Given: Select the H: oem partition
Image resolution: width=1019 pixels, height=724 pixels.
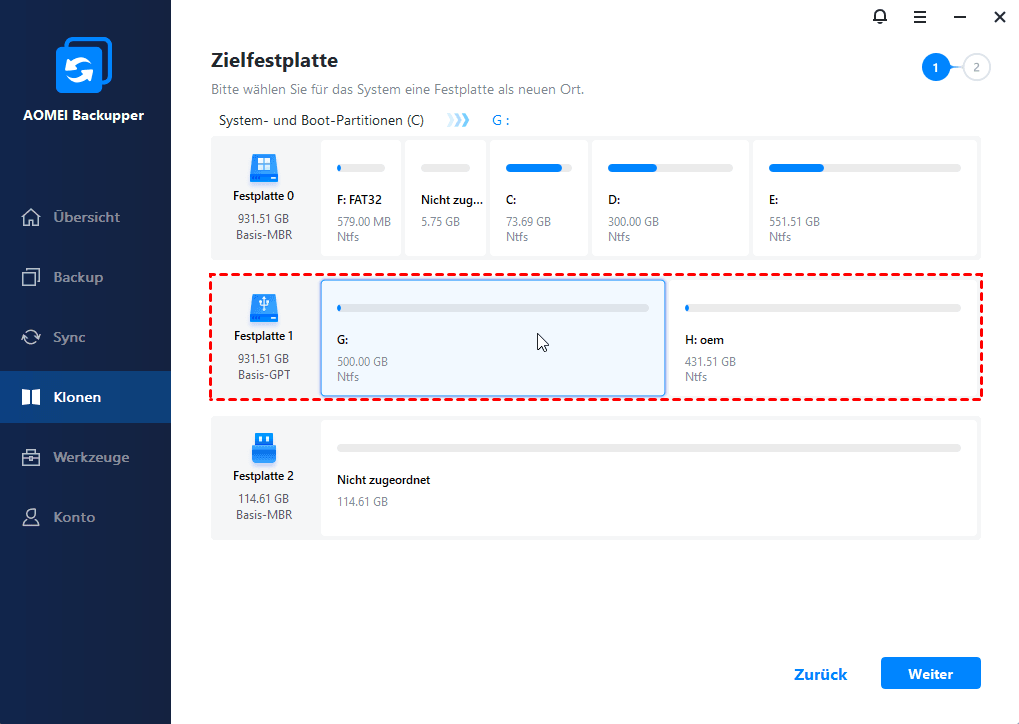Looking at the screenshot, I should pyautogui.click(x=823, y=338).
